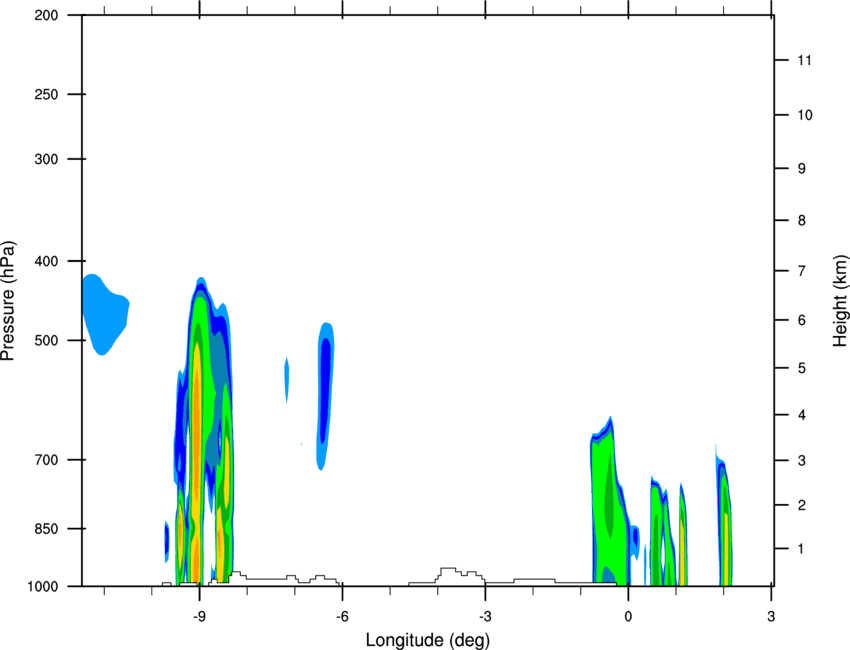The height and width of the screenshot is (650, 850).
Task: Click the 3 km height label
Action: 802,460
